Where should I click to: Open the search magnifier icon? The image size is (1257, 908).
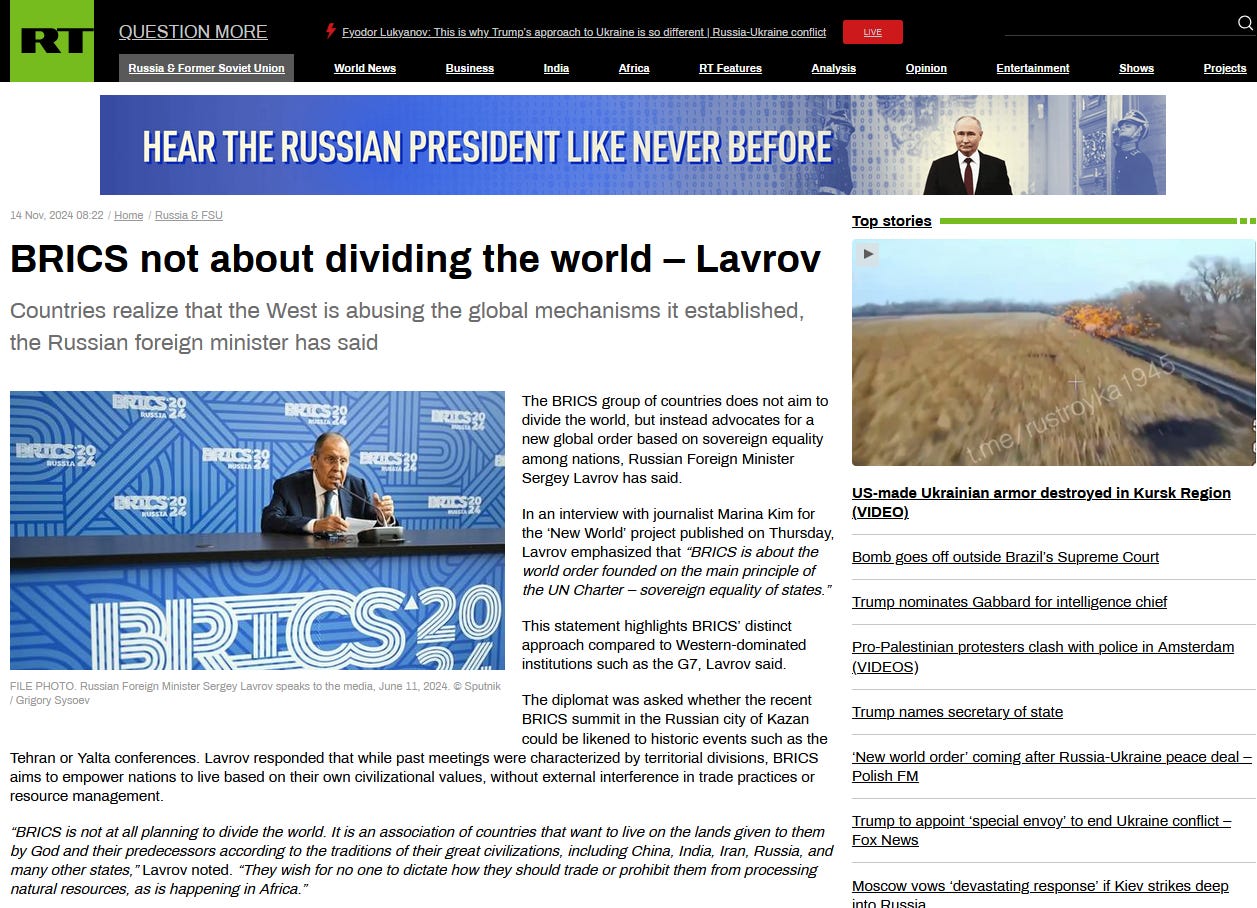click(1245, 24)
